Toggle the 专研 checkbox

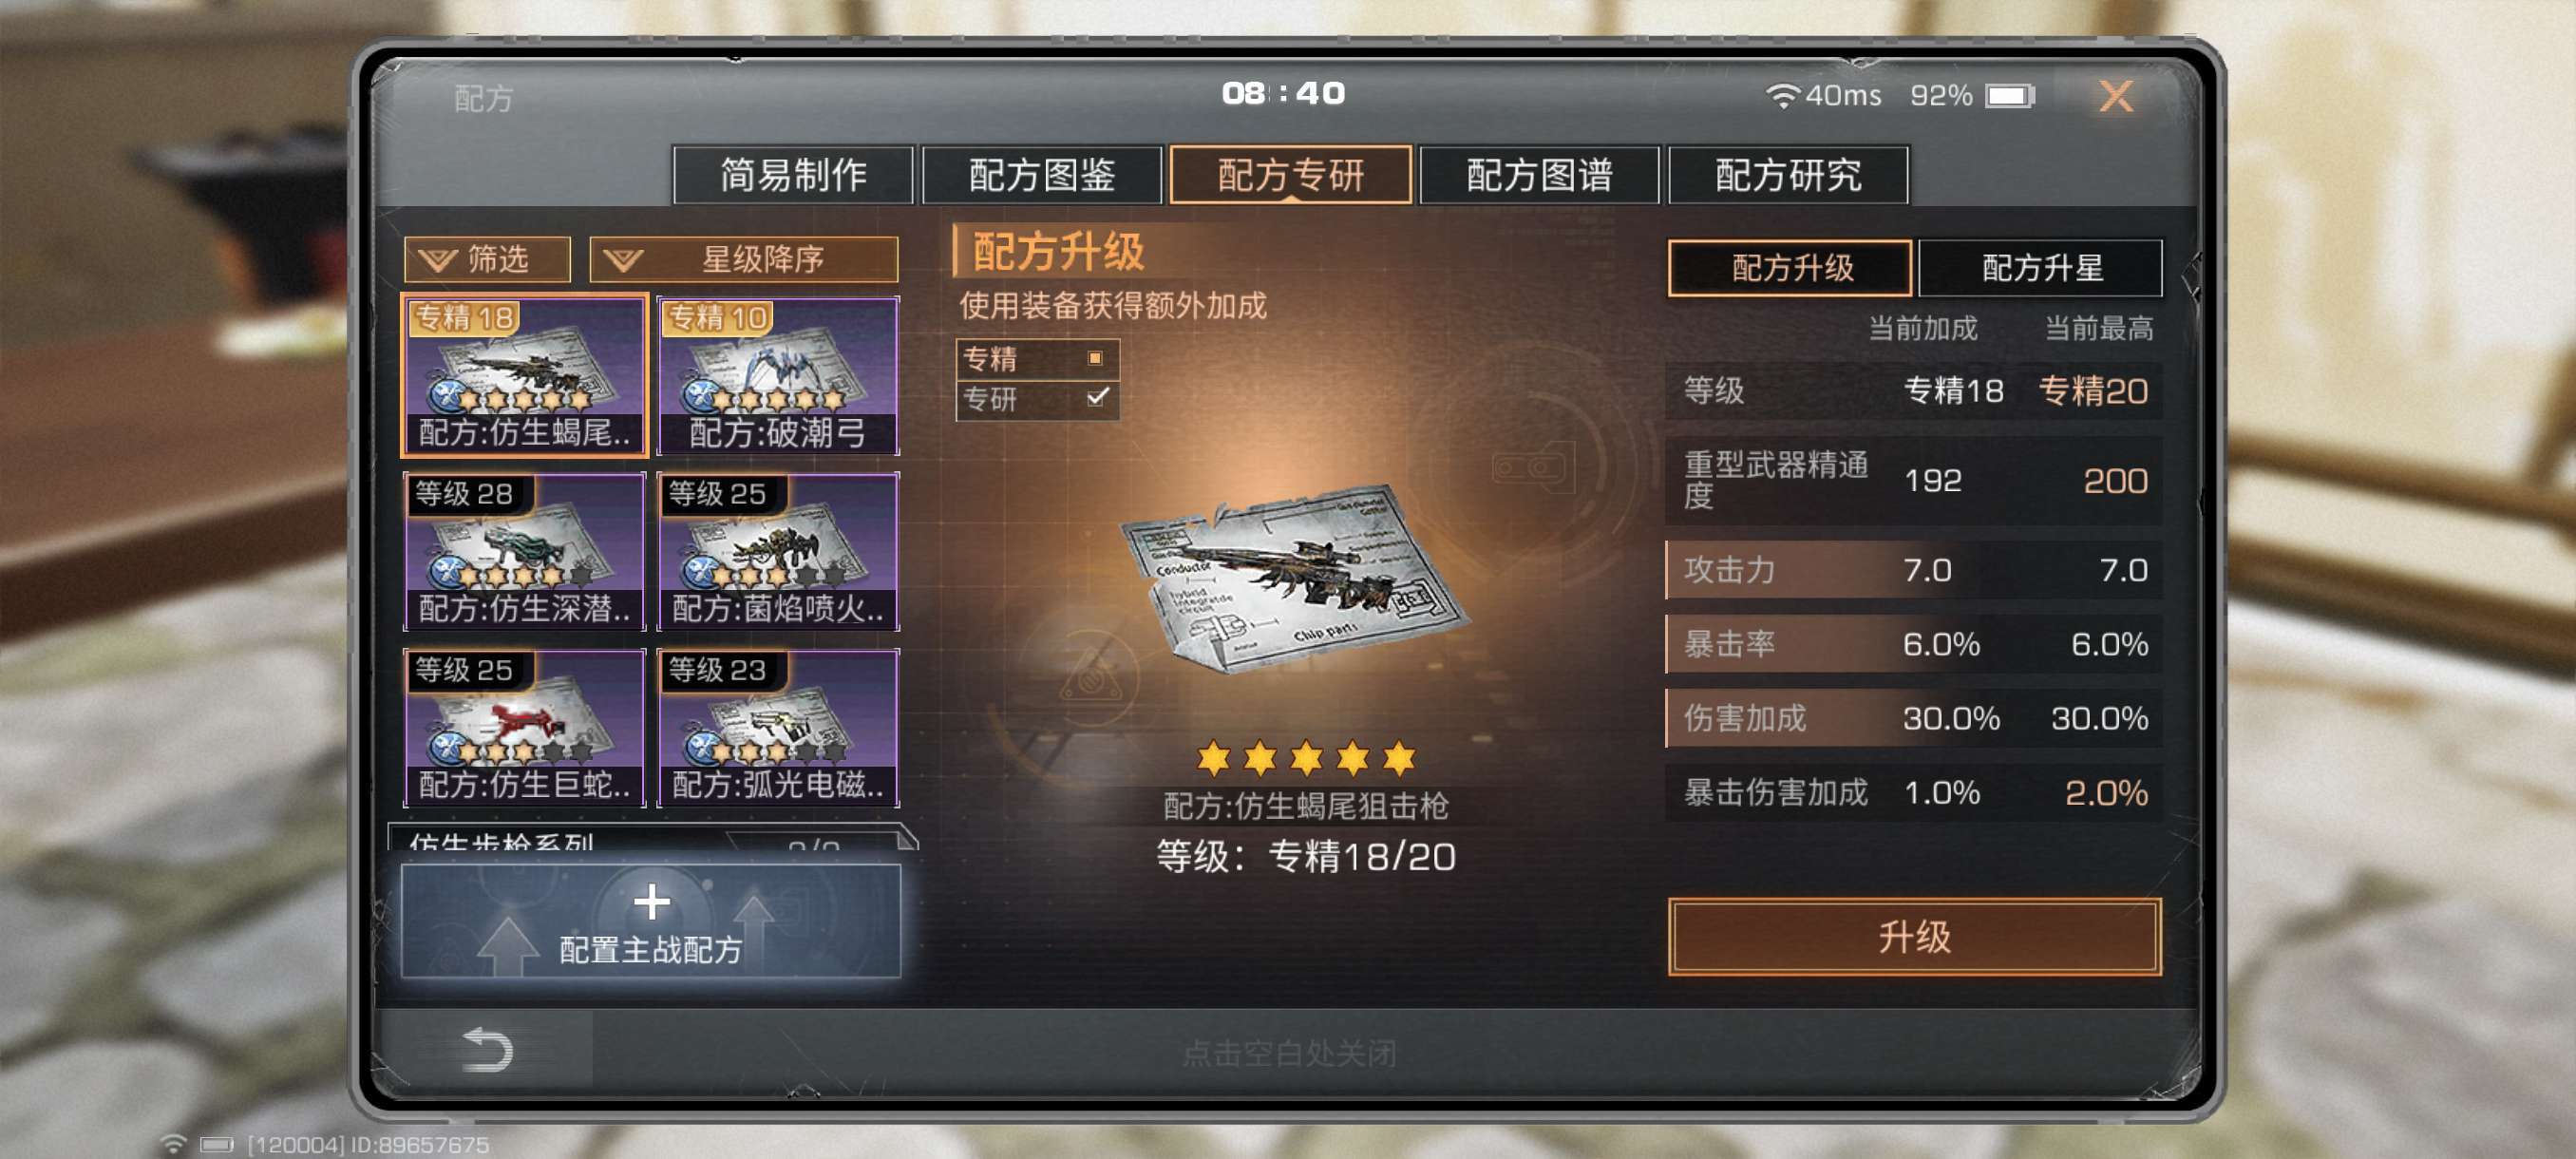[1097, 398]
